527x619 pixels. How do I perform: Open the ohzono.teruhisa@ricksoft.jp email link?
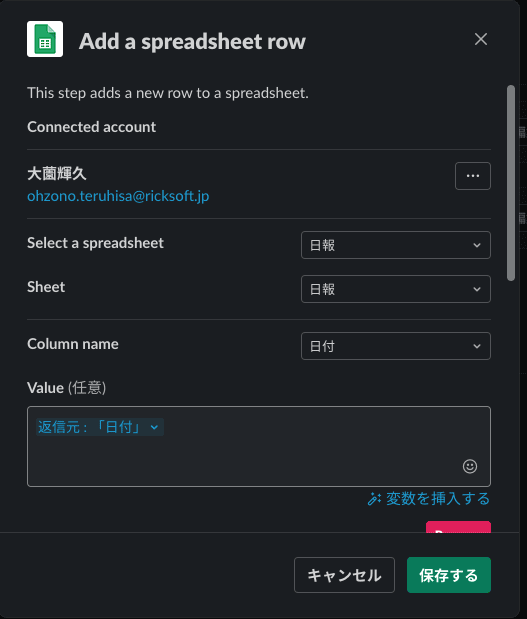pyautogui.click(x=118, y=196)
